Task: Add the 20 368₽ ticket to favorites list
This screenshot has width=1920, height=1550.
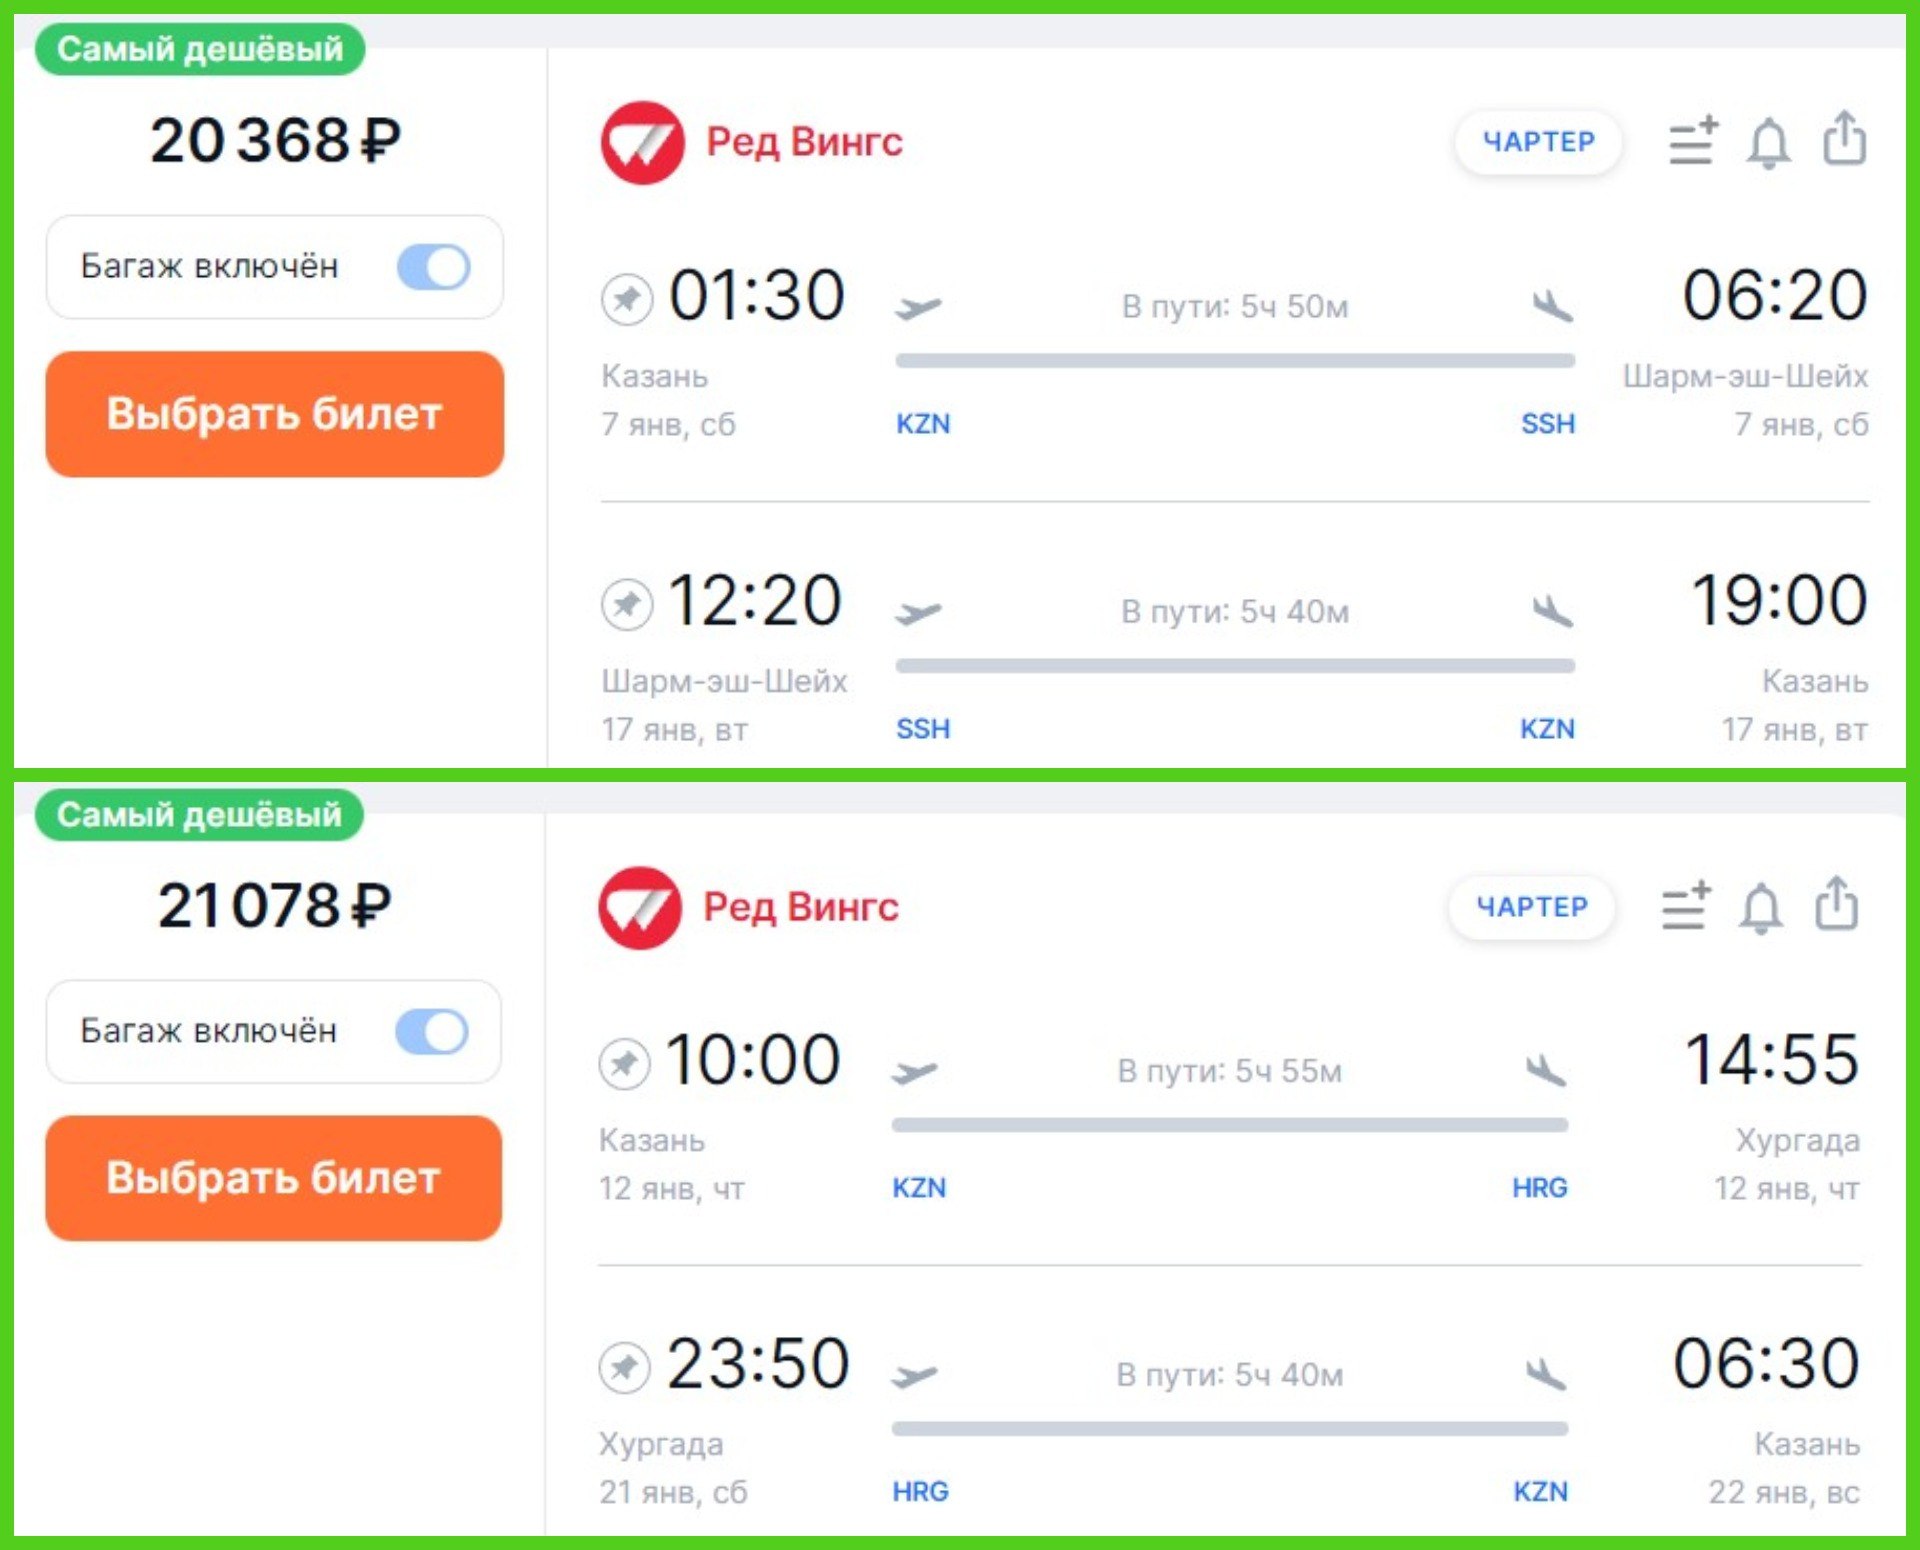Action: [x=1693, y=141]
